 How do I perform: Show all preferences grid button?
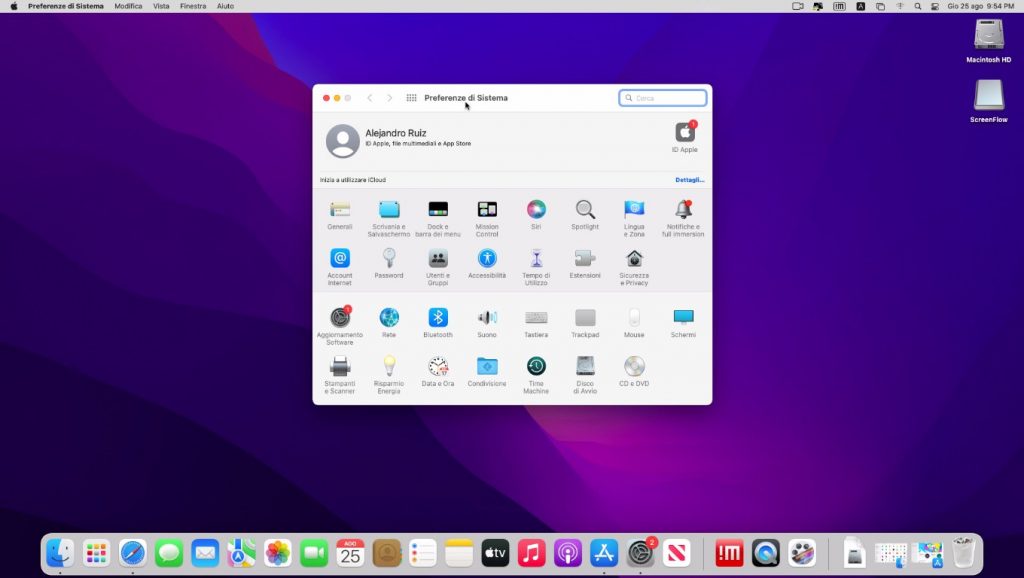[411, 98]
